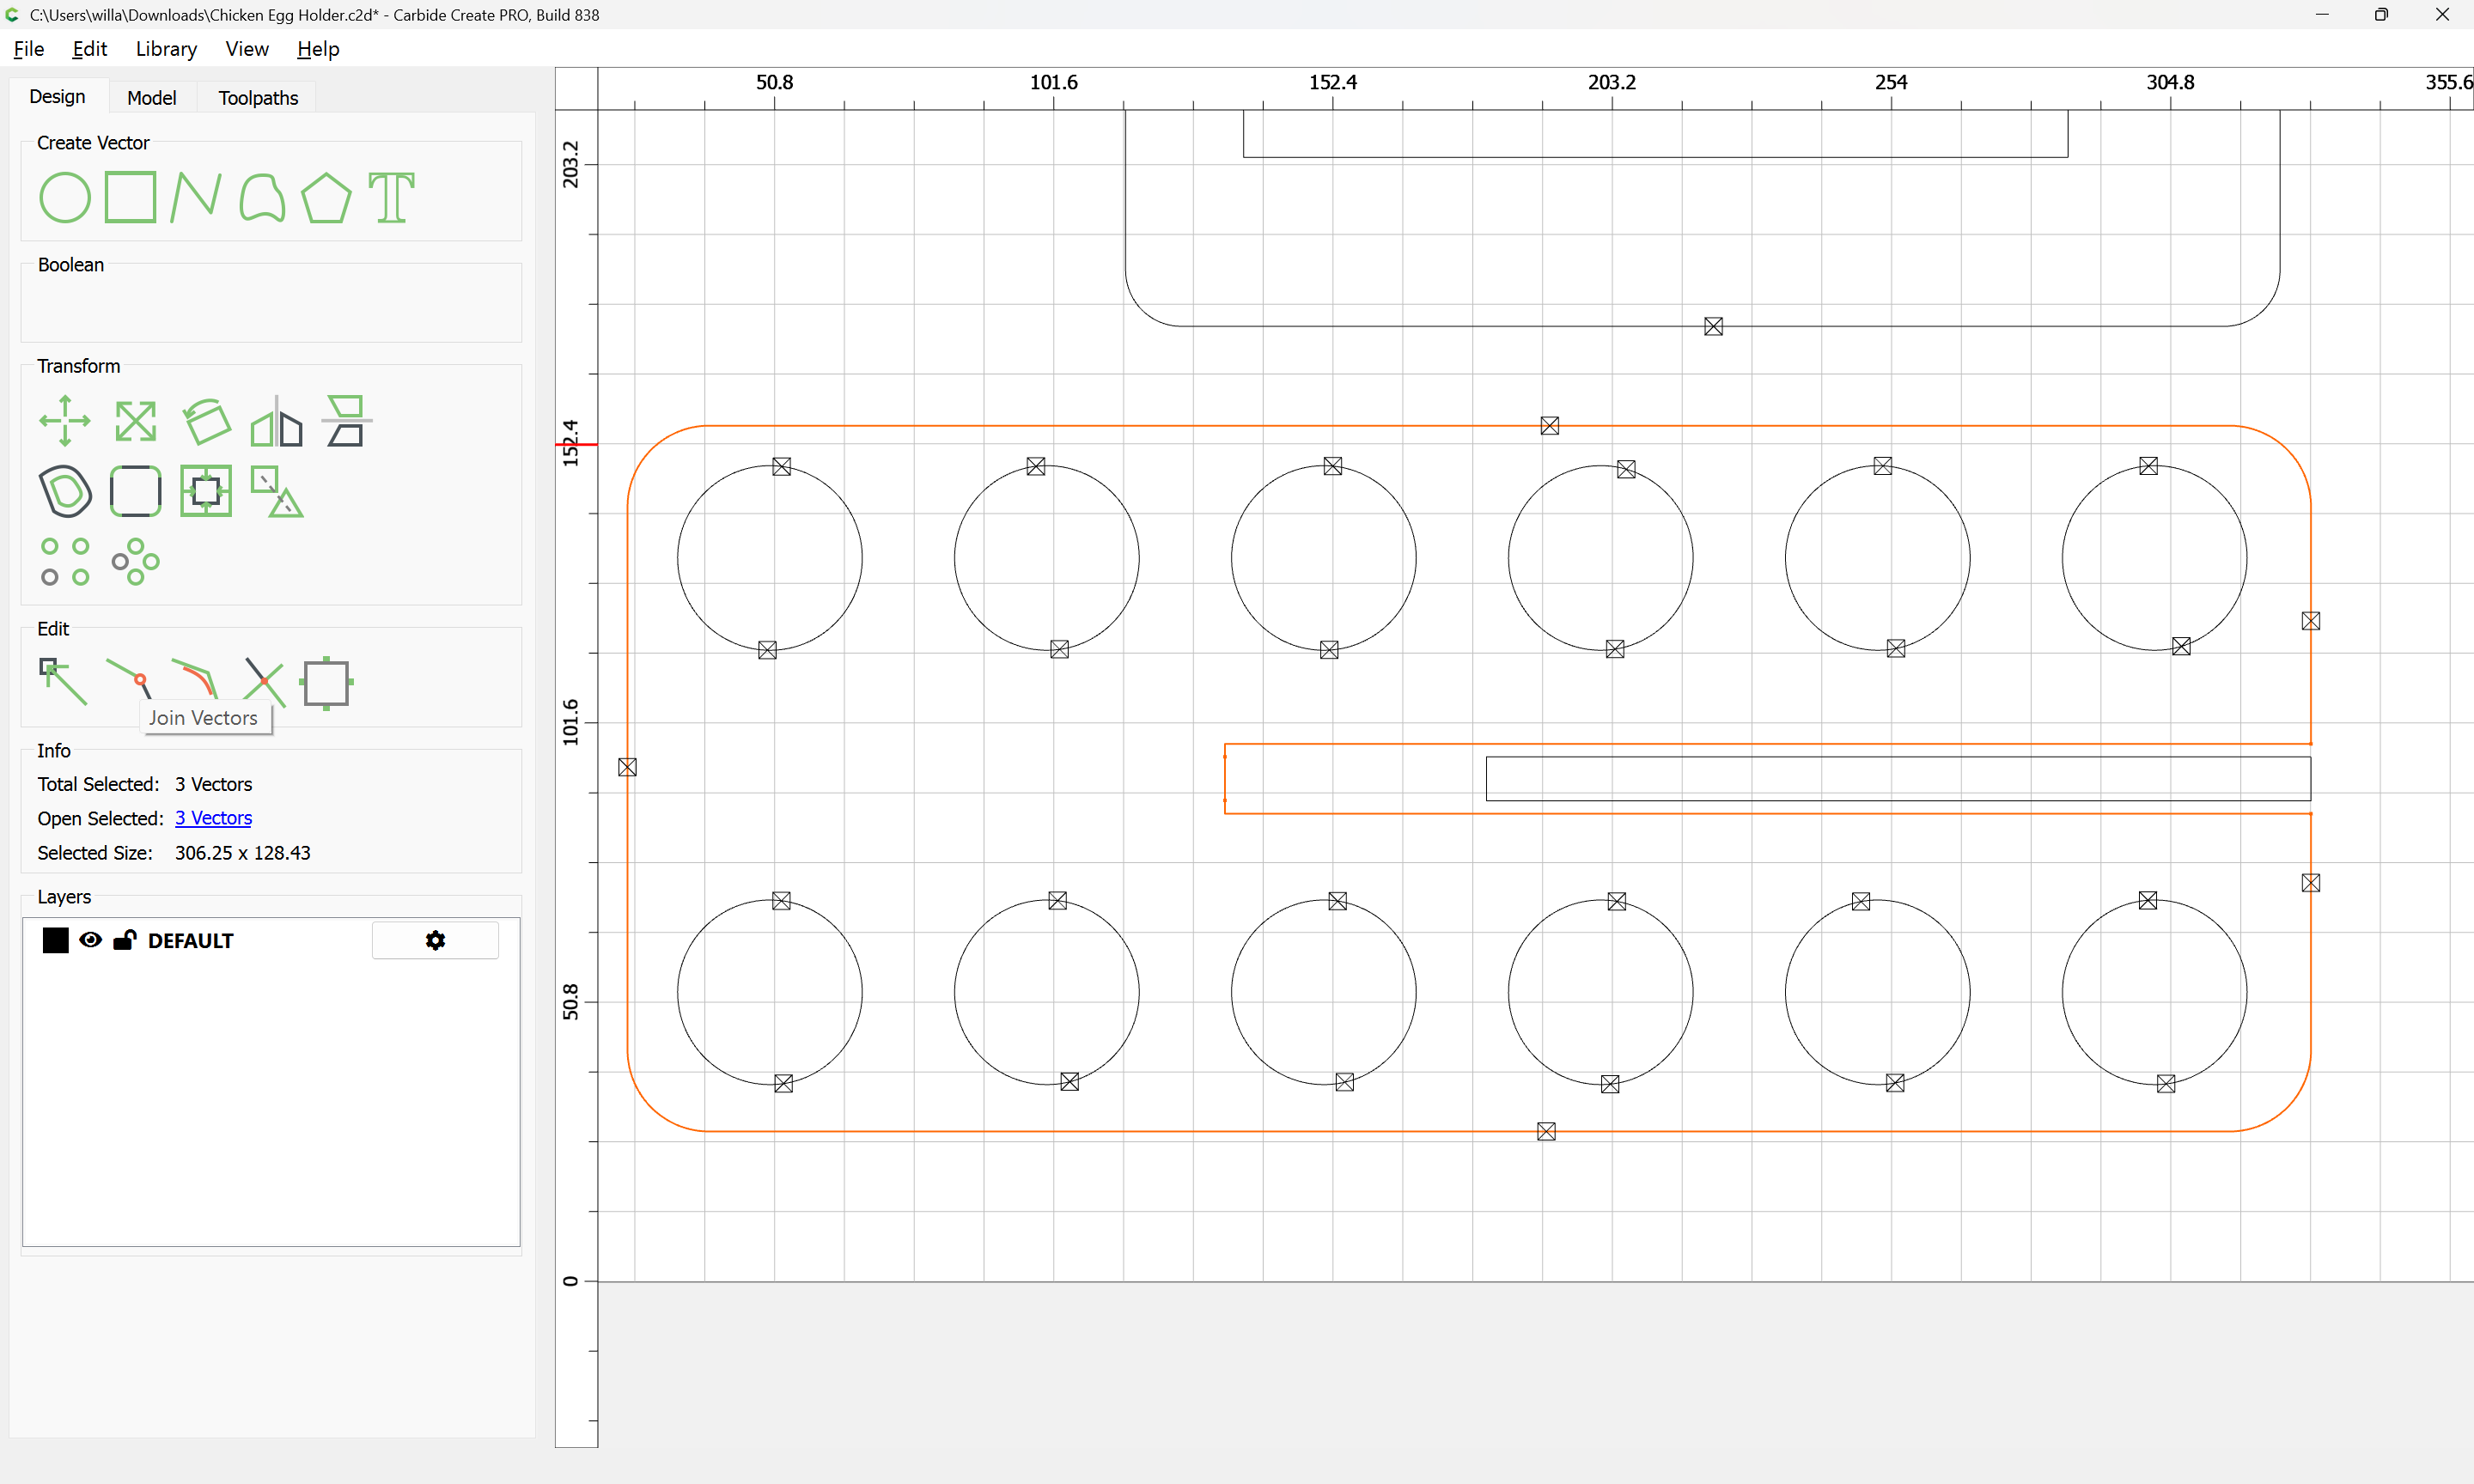Click the Rotate transform icon
2474x1484 pixels.
[x=206, y=421]
